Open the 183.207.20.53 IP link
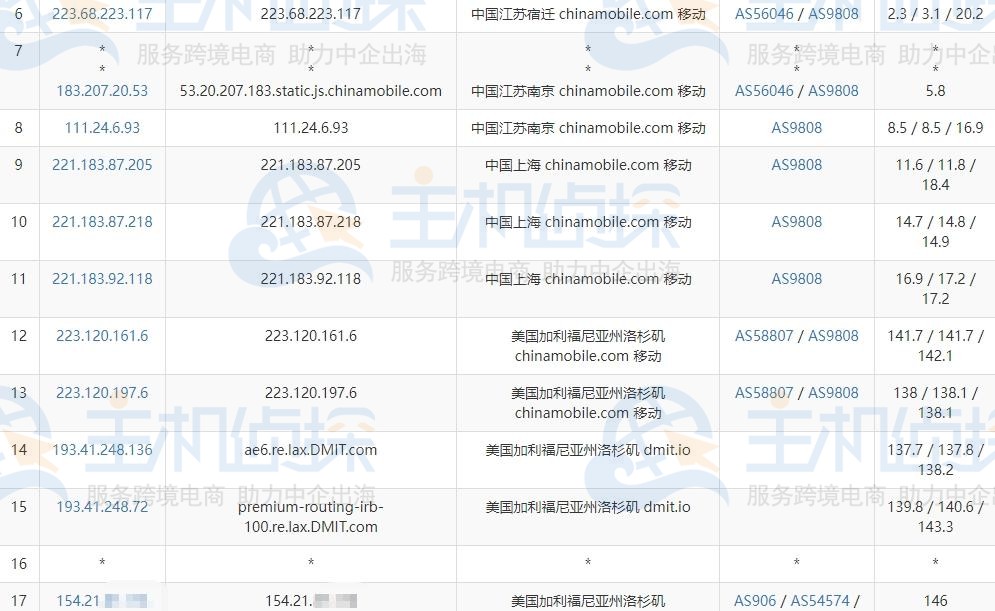 coord(102,91)
